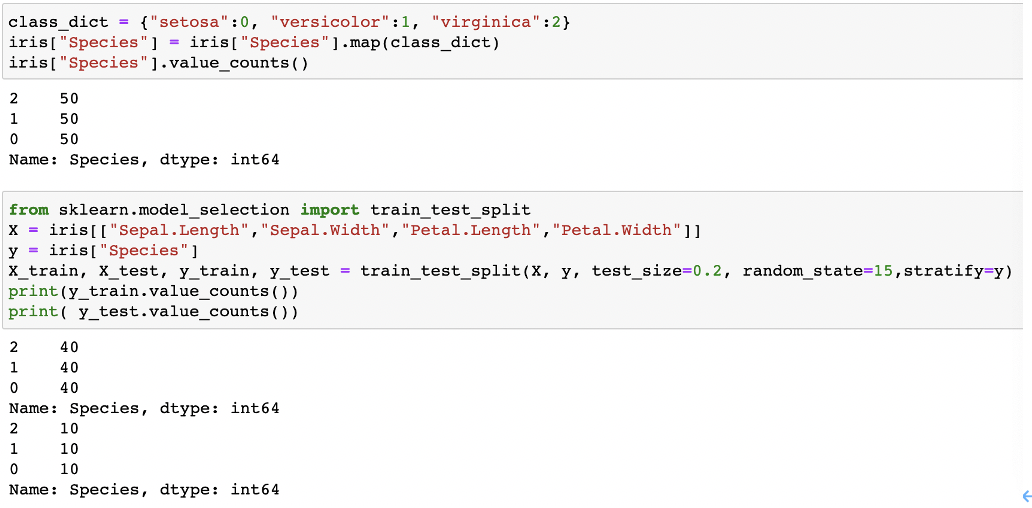The width and height of the screenshot is (1032, 508).
Task: Click the train_test_split call line
Action: [510, 271]
